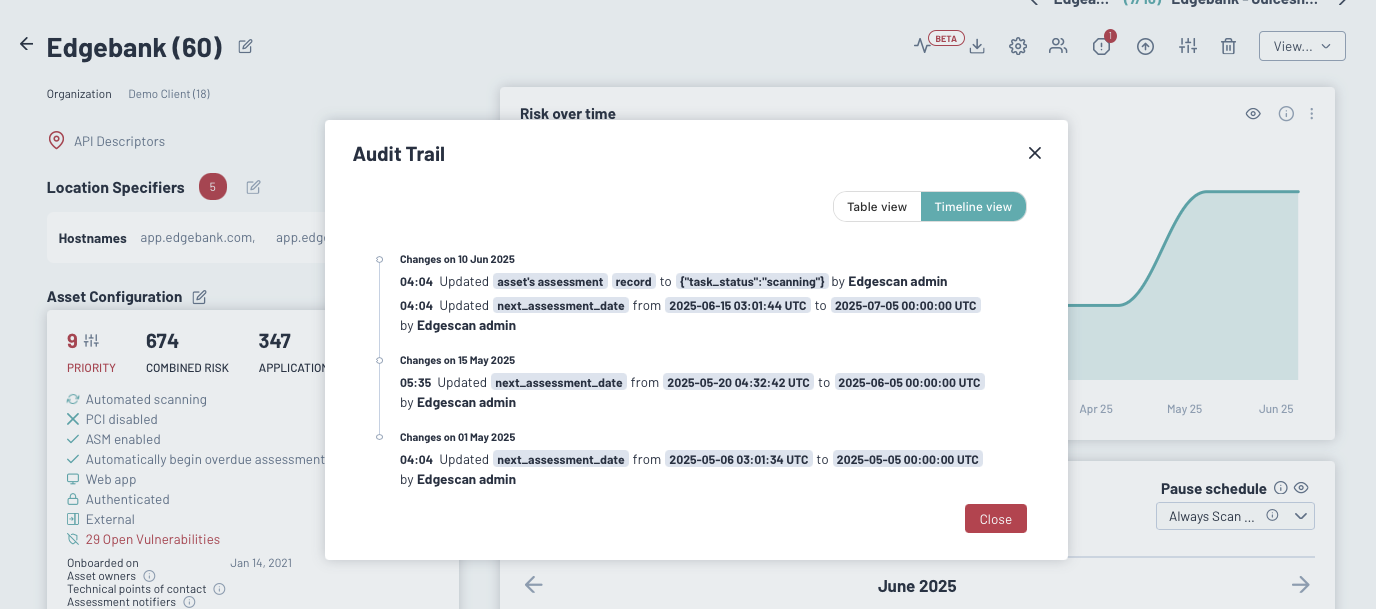Click the Web app monitor icon

(72, 480)
